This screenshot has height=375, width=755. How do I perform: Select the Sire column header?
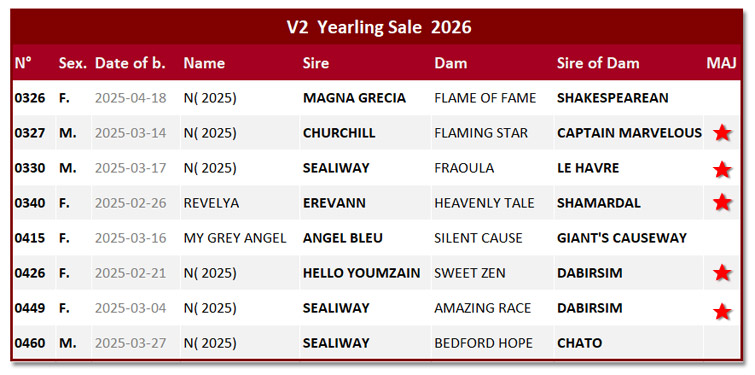[x=316, y=63]
